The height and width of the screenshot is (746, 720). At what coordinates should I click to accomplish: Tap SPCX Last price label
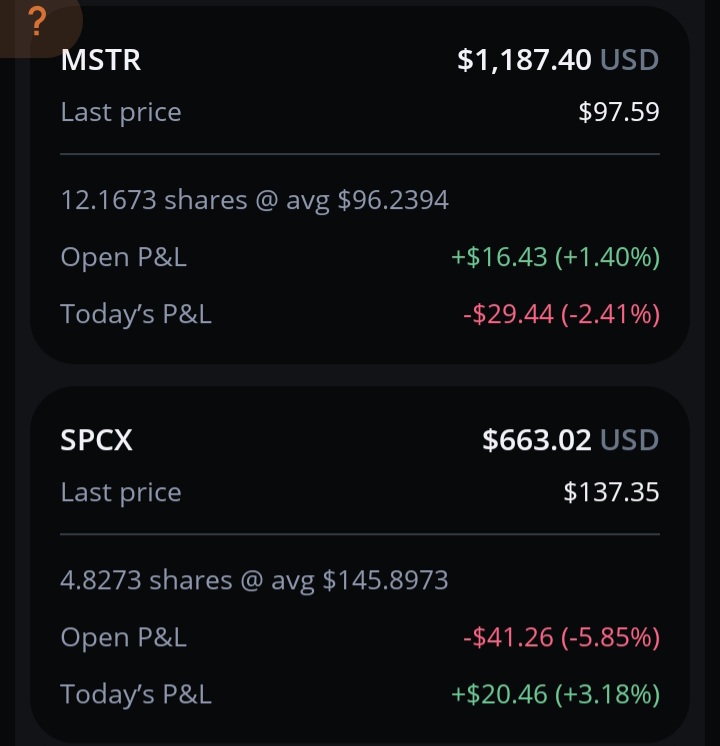[x=121, y=493]
